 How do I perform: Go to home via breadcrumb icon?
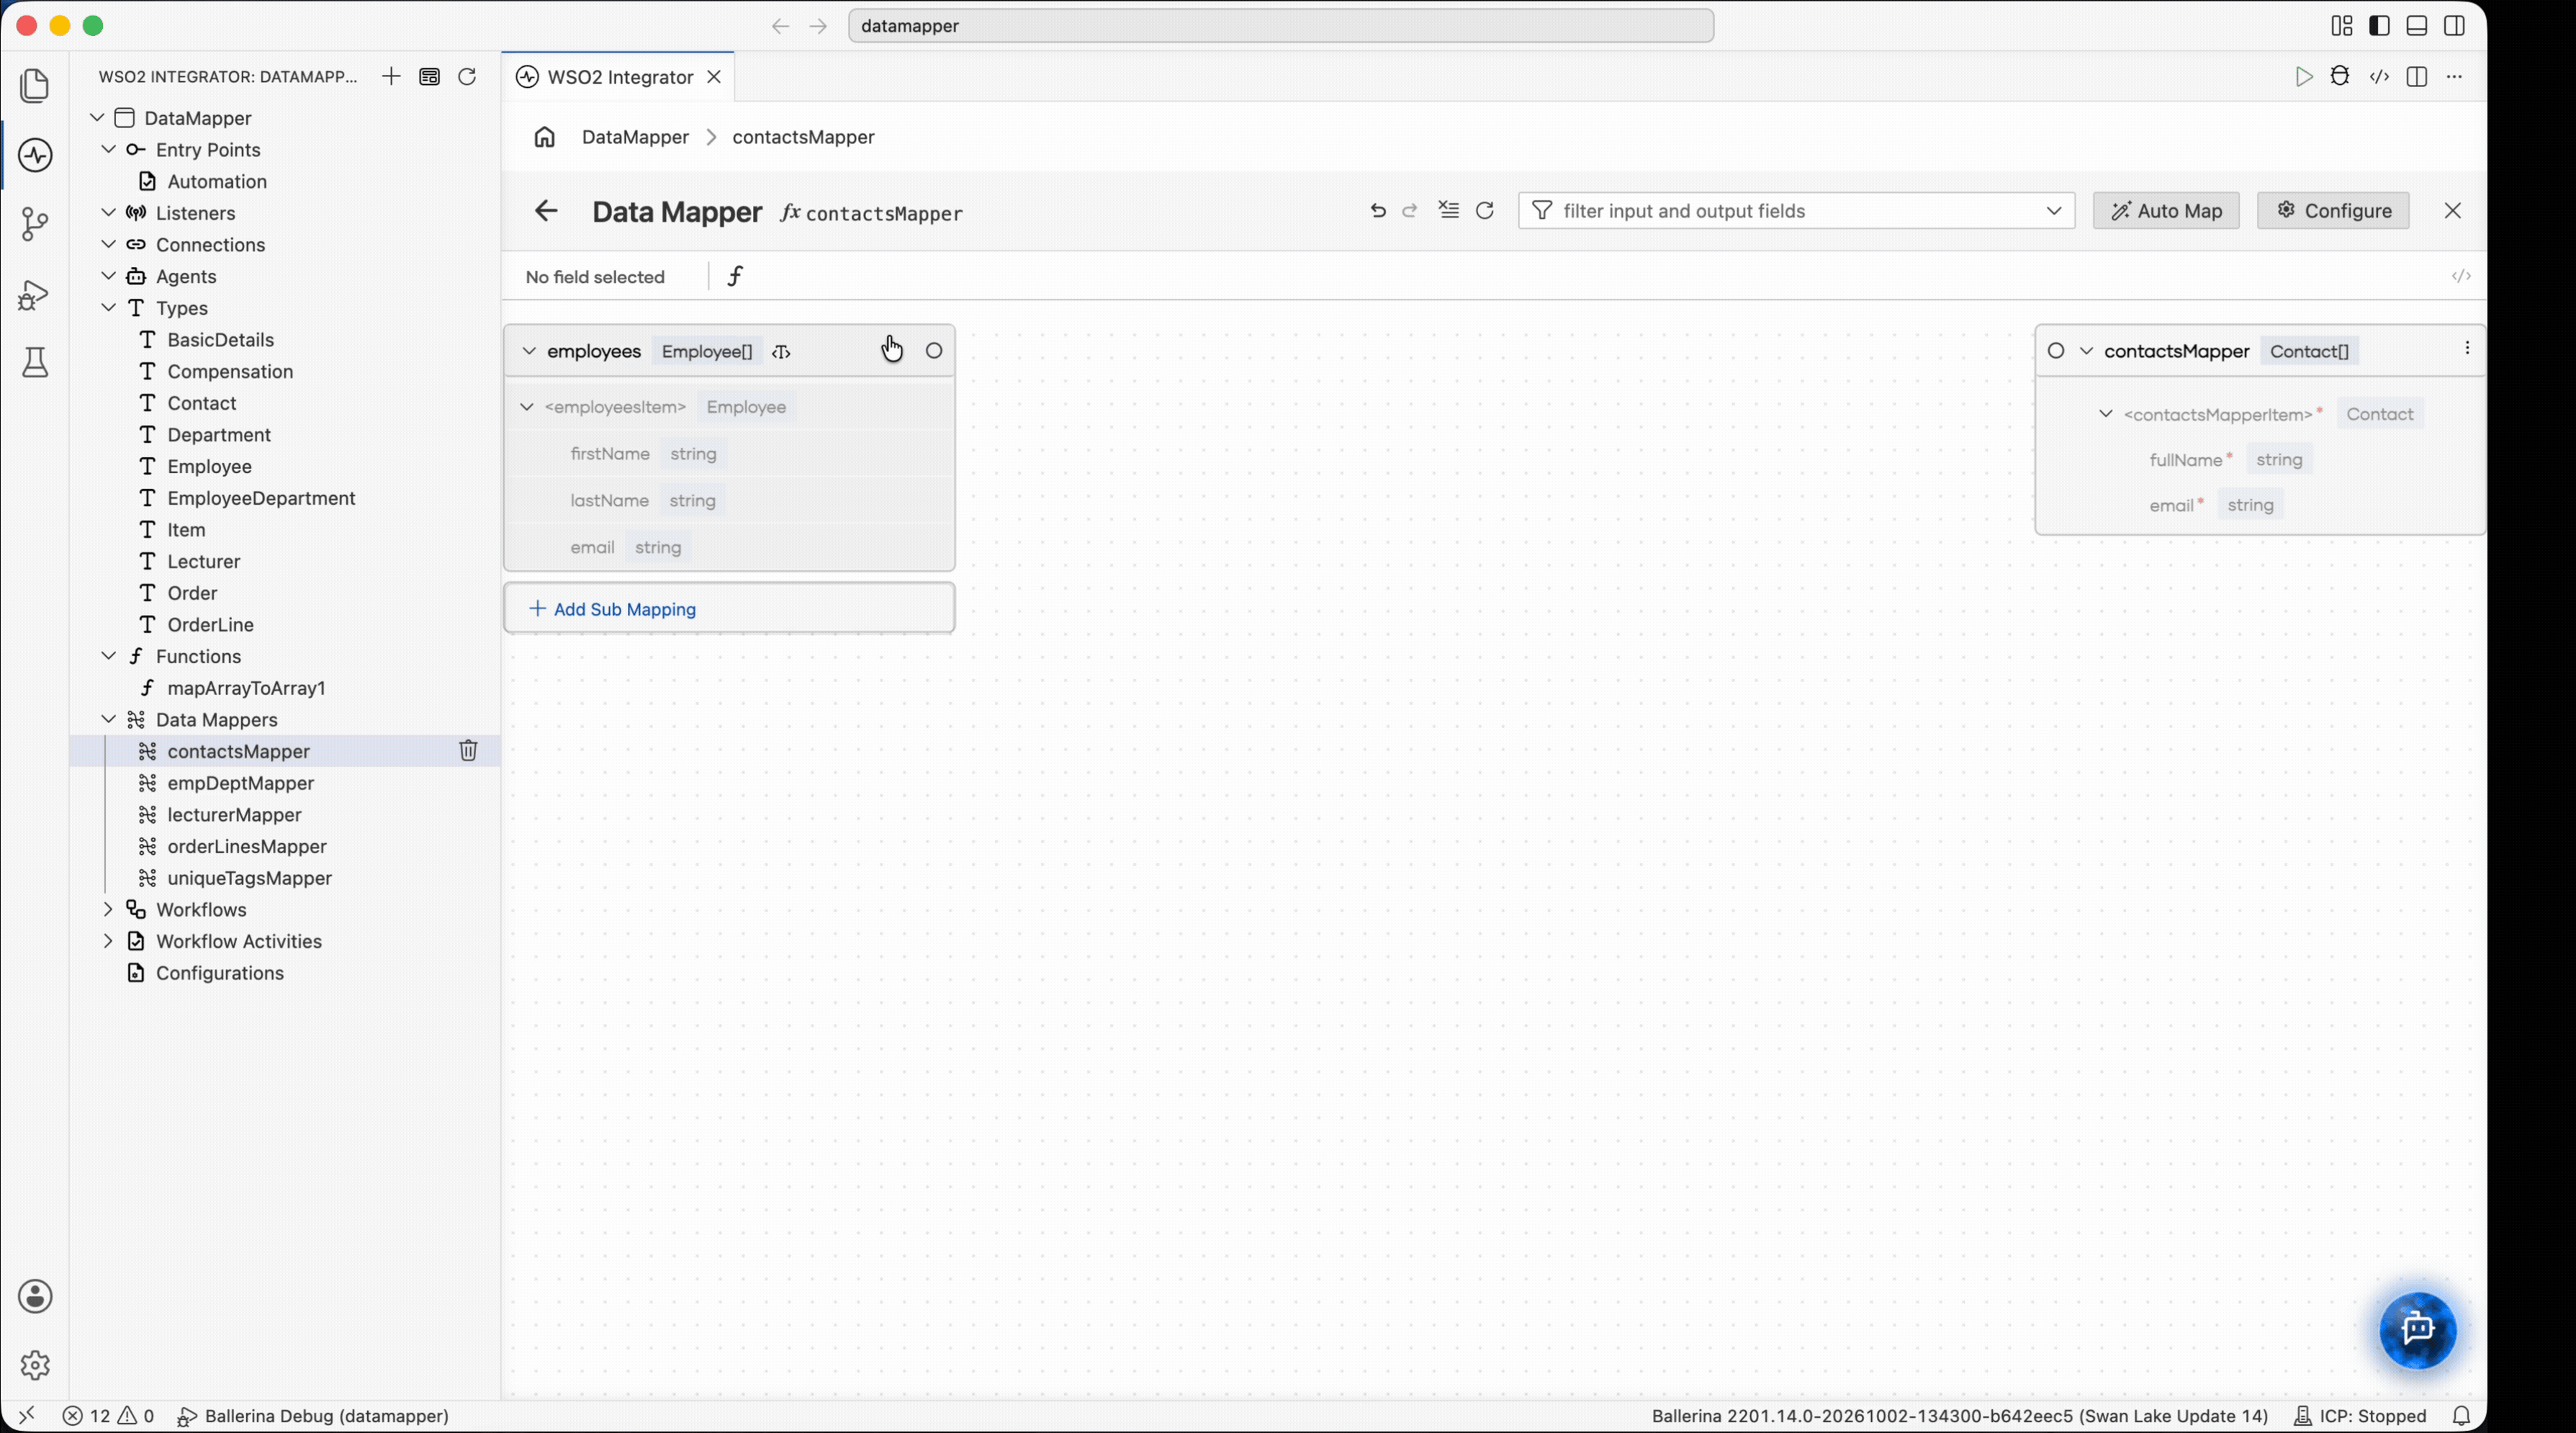[x=544, y=137]
